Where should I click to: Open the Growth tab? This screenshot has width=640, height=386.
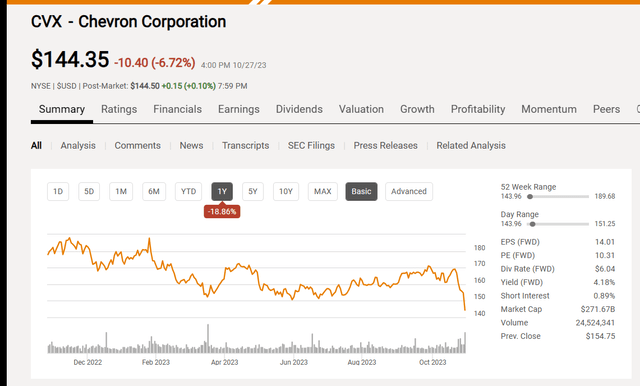click(417, 109)
